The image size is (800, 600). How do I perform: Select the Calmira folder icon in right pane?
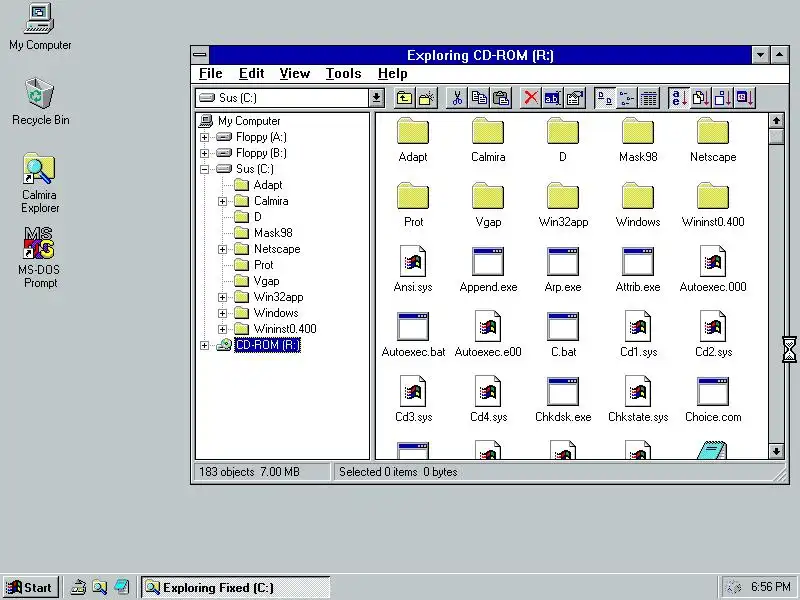488,140
